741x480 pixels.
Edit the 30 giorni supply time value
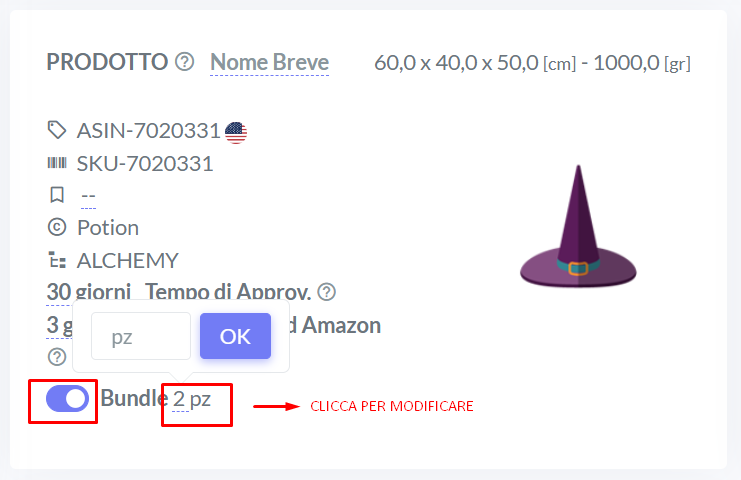[88, 292]
